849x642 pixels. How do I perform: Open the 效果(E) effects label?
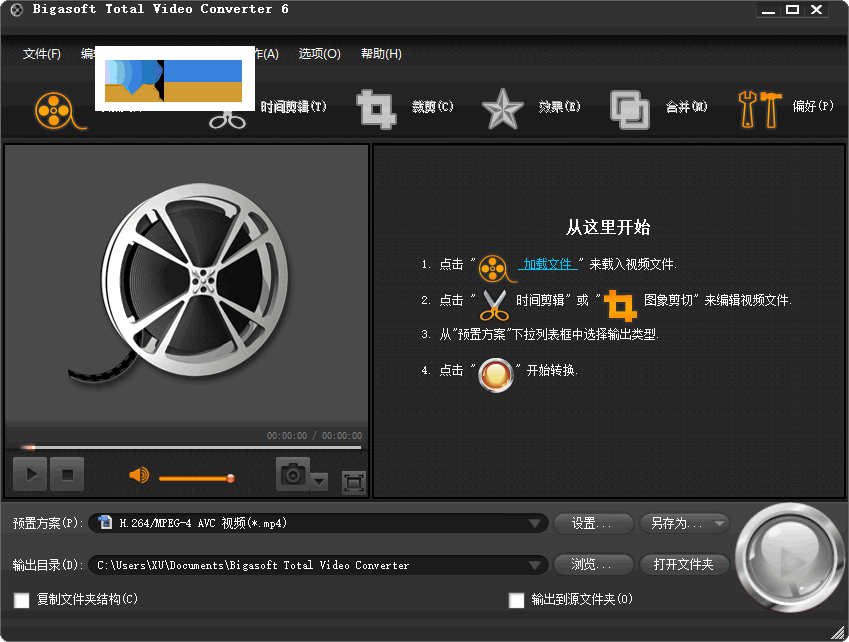coord(559,107)
